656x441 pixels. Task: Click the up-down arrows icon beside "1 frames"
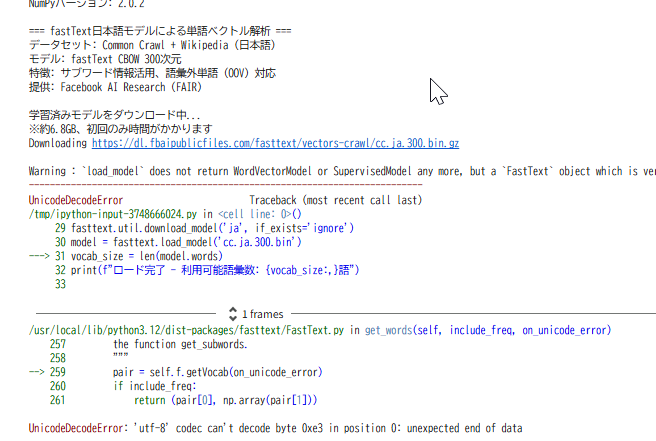pyautogui.click(x=233, y=313)
